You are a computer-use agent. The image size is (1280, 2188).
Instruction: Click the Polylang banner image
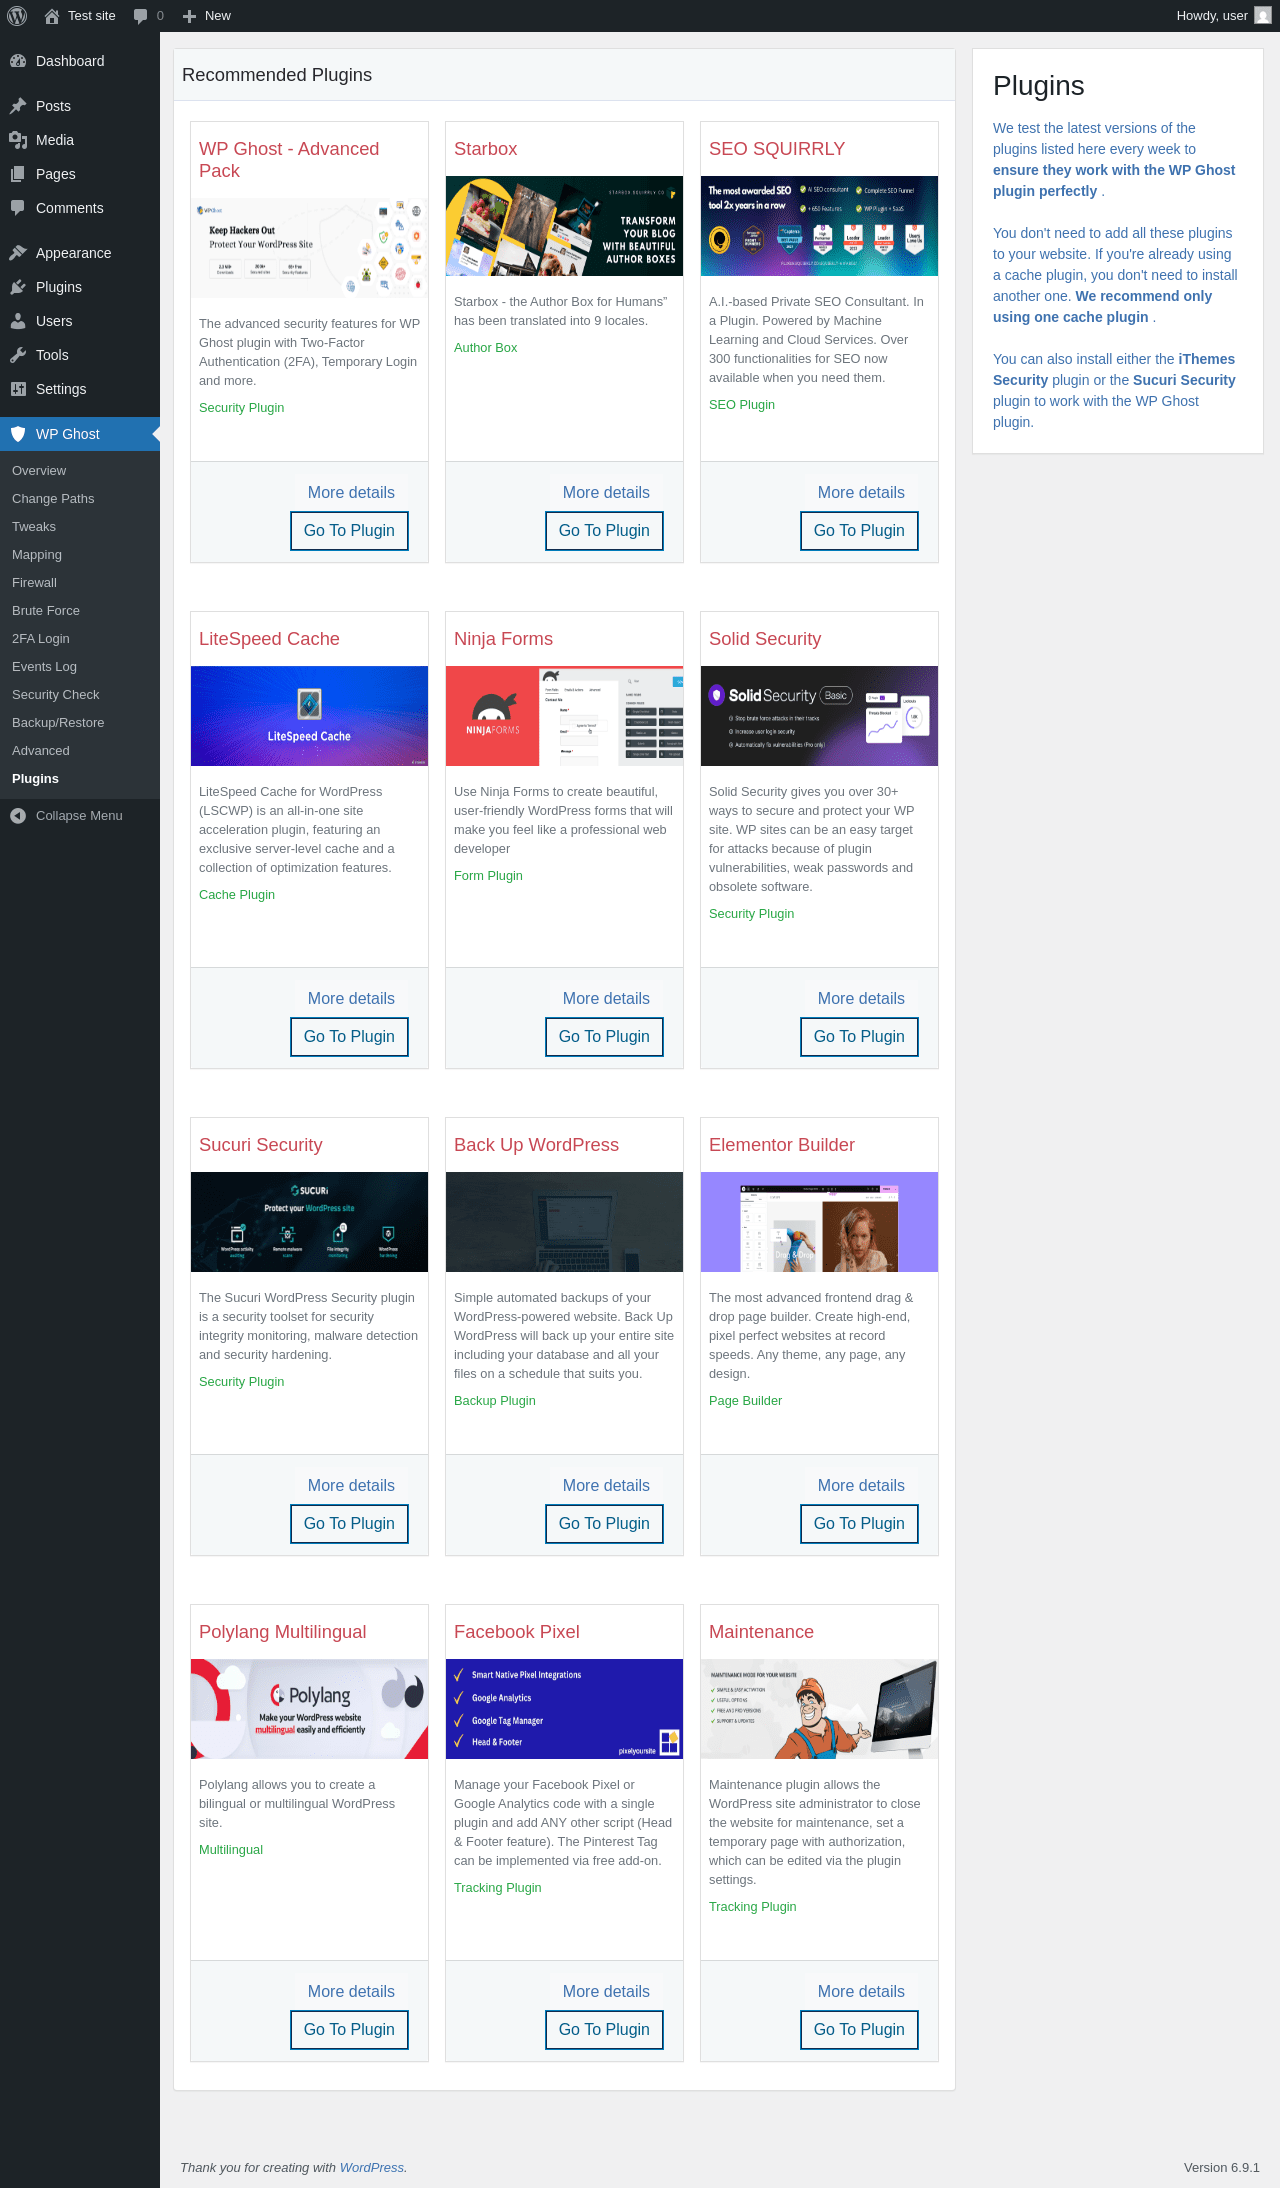tap(309, 1709)
